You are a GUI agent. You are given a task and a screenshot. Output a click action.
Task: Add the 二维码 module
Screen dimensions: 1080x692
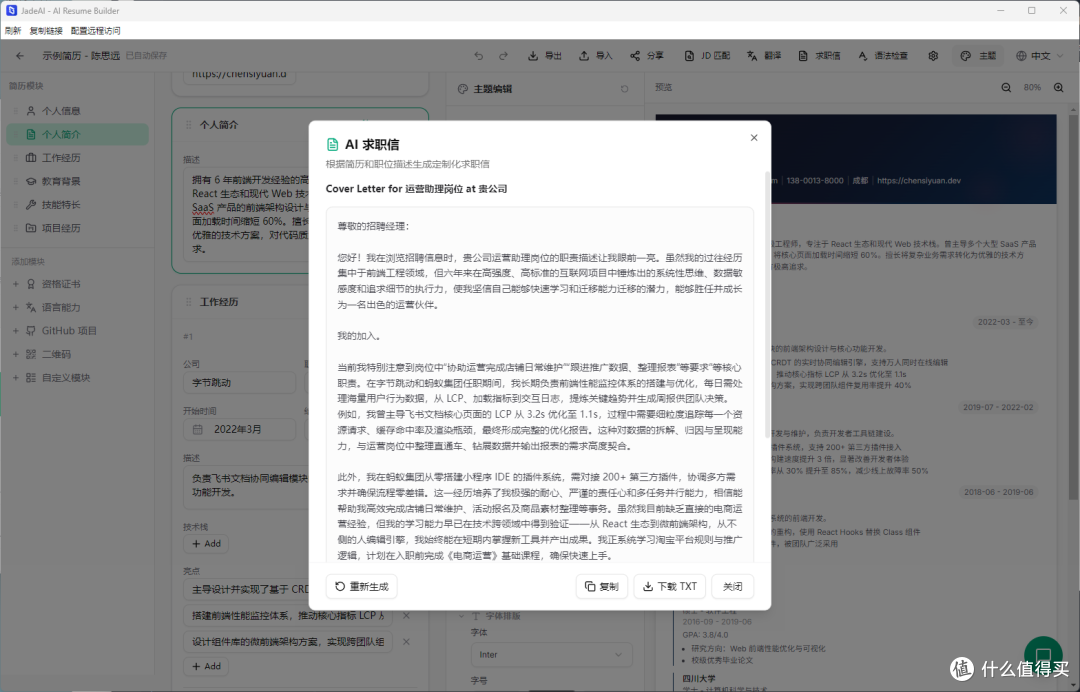point(78,354)
